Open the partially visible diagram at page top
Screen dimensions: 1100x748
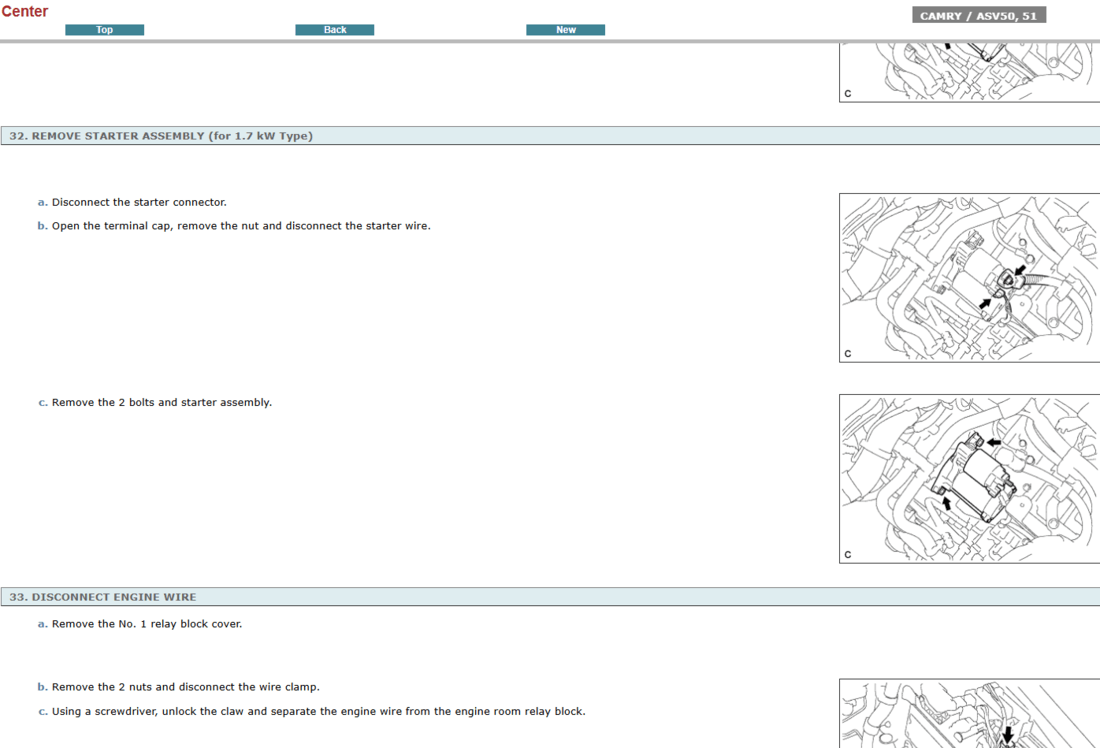969,71
